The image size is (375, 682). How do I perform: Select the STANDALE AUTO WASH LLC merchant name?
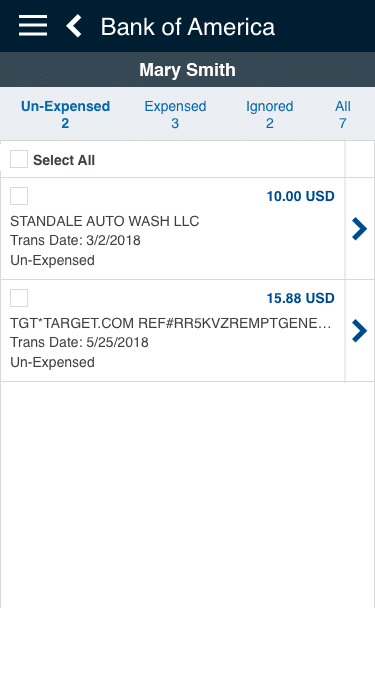pos(104,221)
